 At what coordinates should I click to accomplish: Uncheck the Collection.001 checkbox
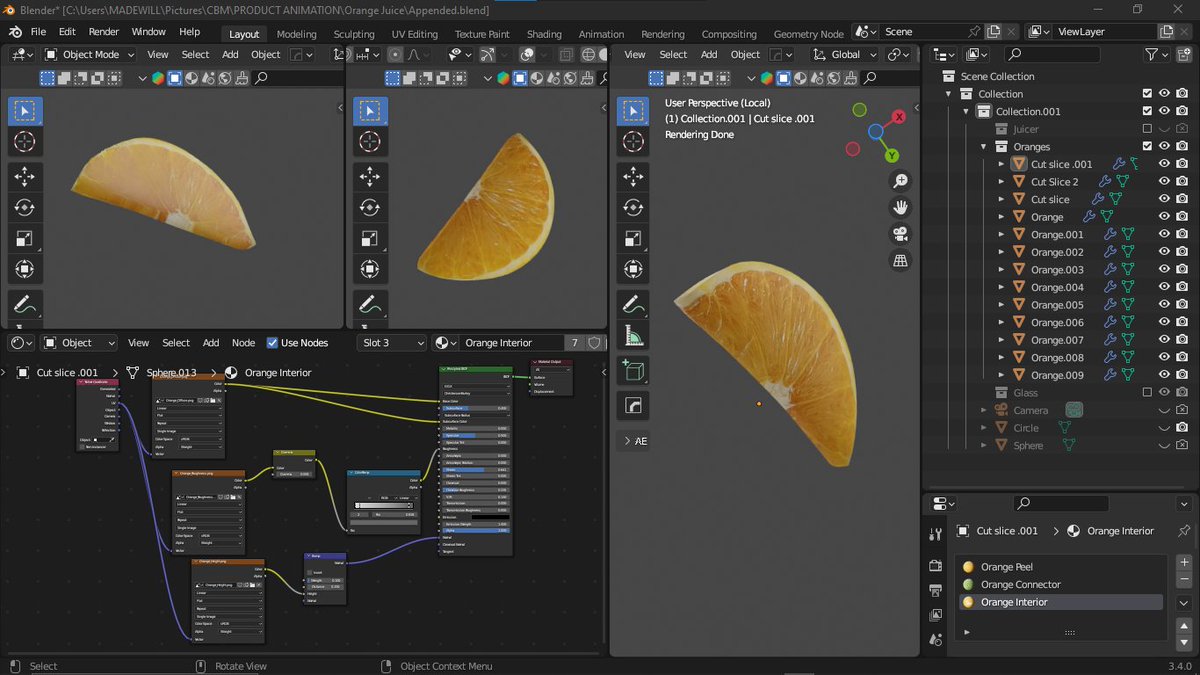[1147, 111]
